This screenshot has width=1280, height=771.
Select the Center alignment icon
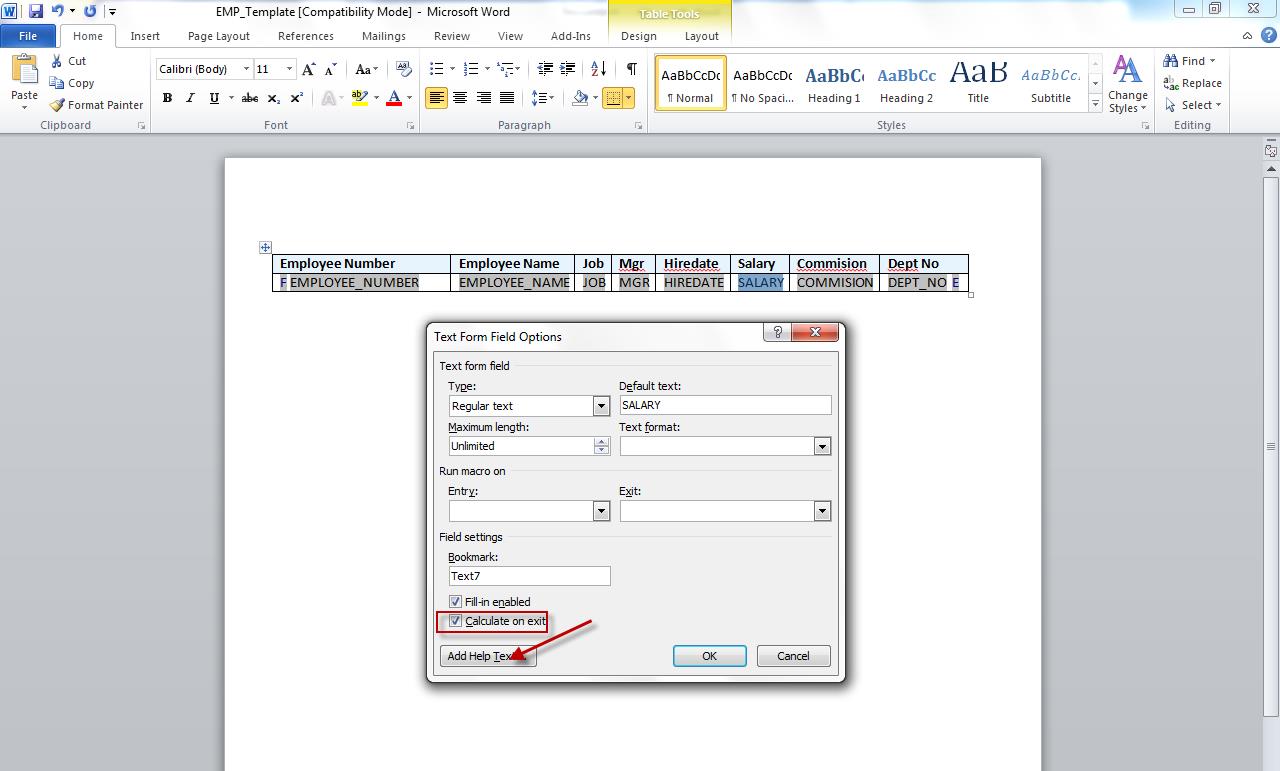pyautogui.click(x=459, y=97)
